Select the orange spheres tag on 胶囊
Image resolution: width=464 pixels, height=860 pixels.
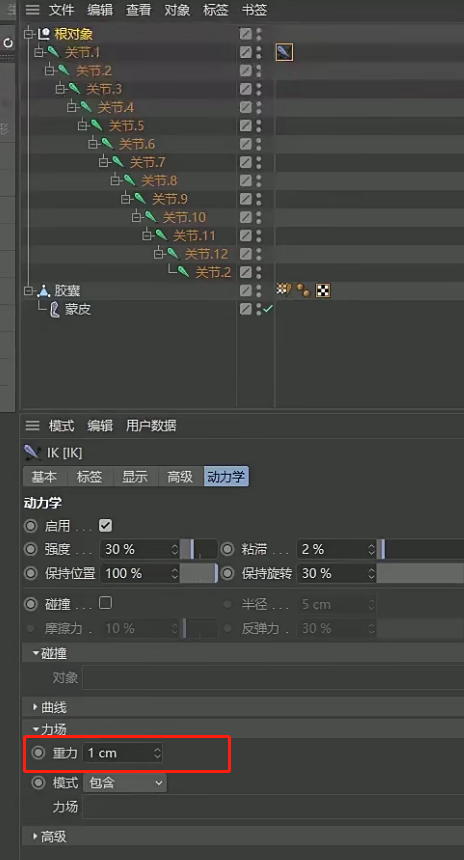coord(303,290)
